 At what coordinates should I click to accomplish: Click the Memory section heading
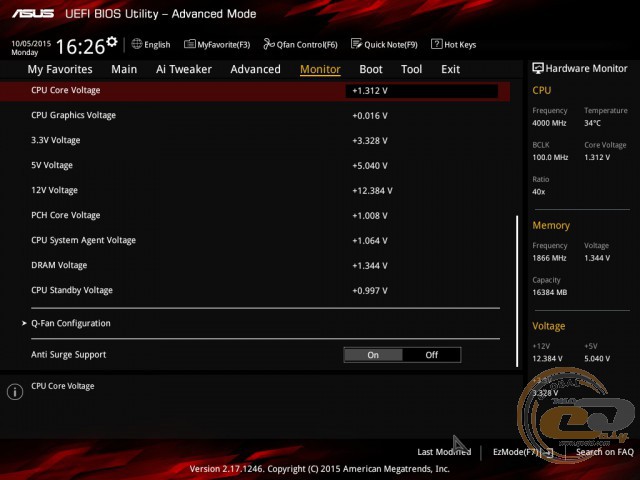point(551,225)
